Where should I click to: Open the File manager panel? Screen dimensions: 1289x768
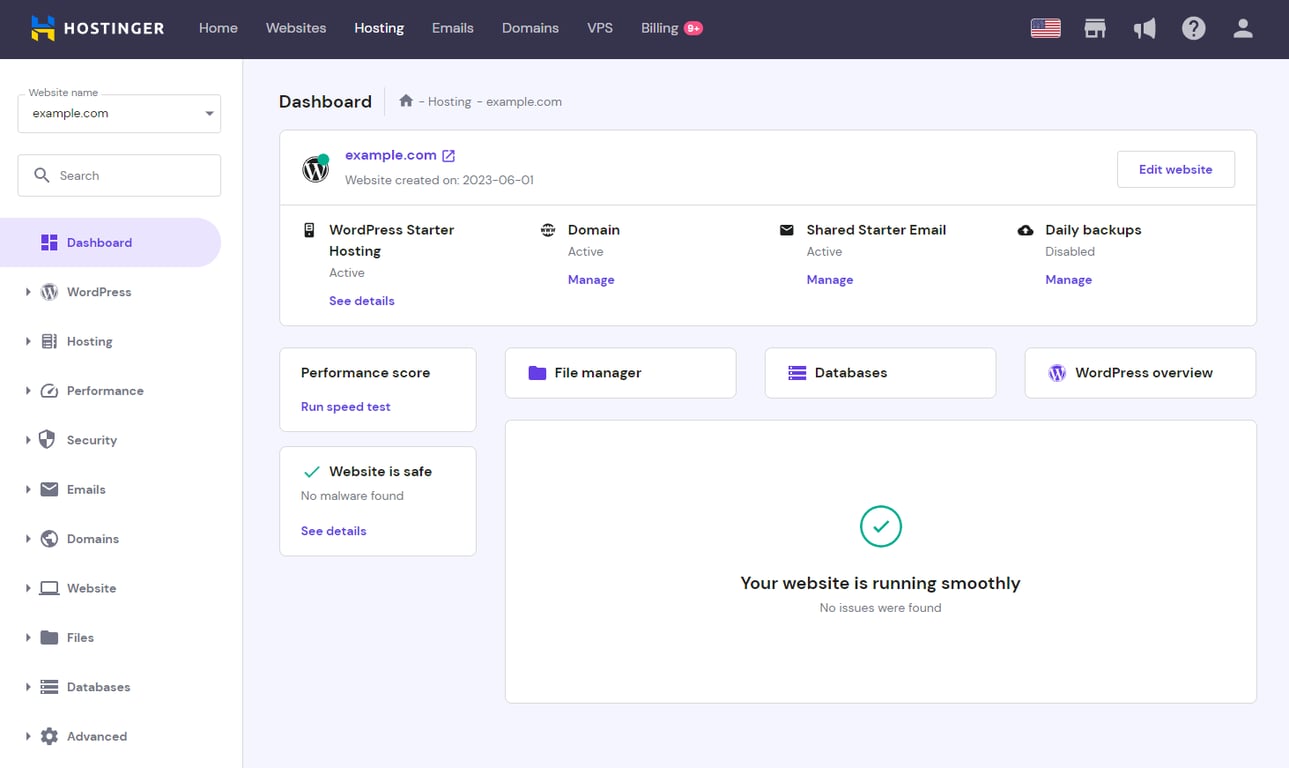pos(620,372)
